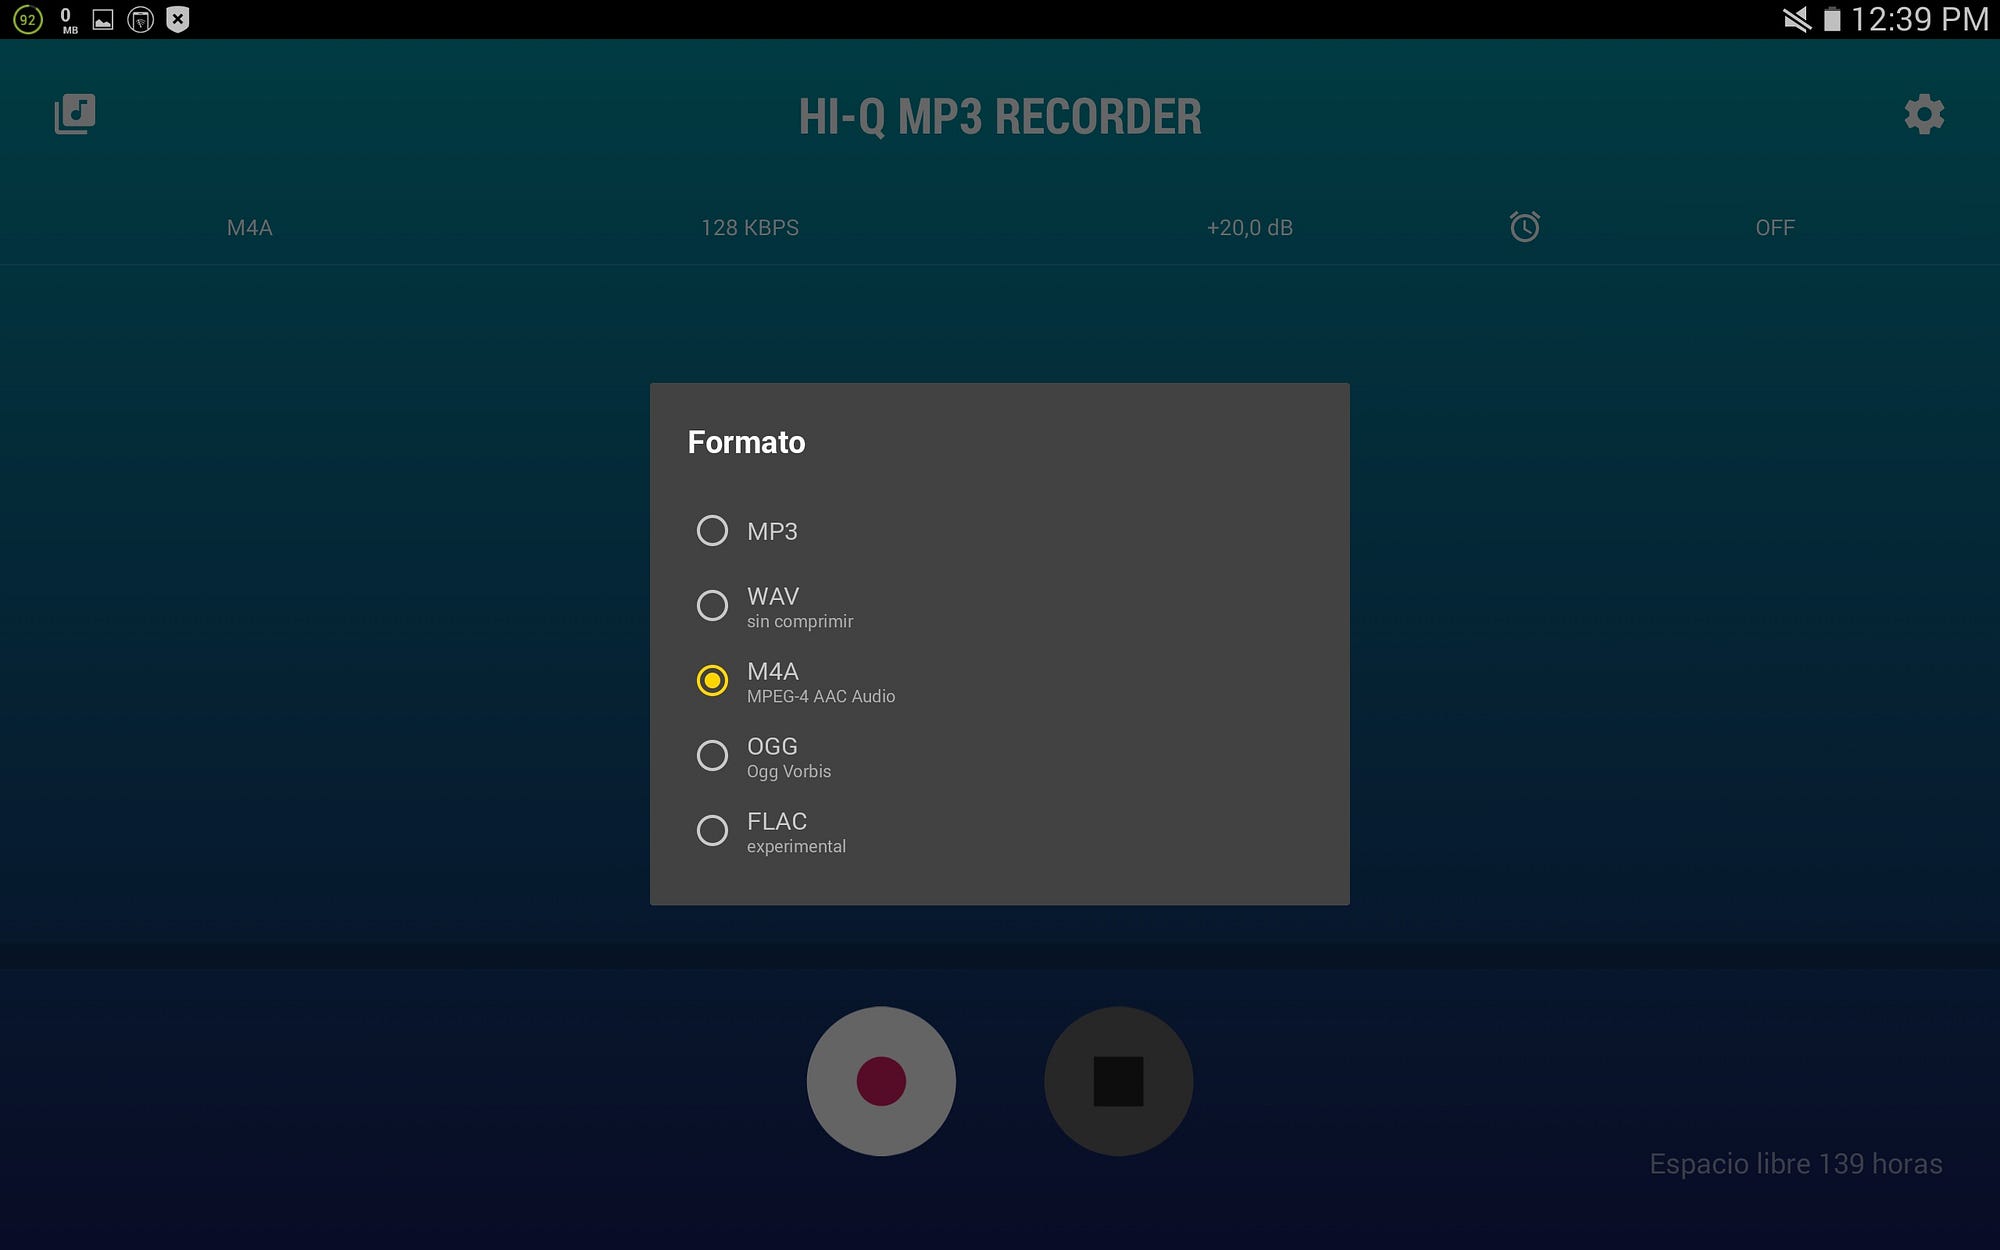This screenshot has height=1250, width=2000.
Task: Click the M4A format indicator in header
Action: coord(249,228)
